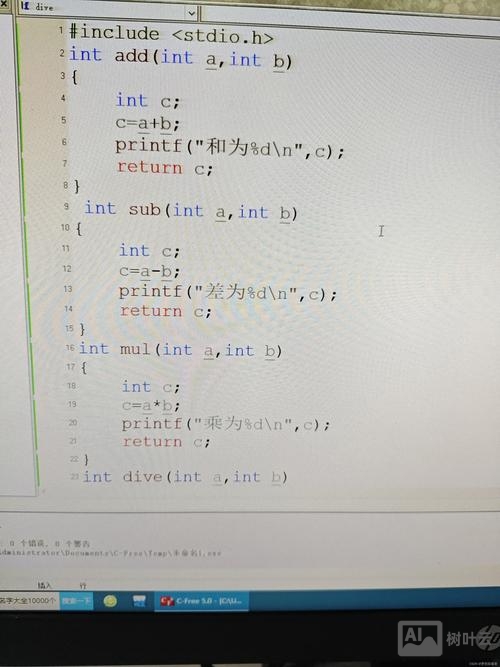Click the second empty combo box at the top
500x667 pixels.
click(349, 18)
